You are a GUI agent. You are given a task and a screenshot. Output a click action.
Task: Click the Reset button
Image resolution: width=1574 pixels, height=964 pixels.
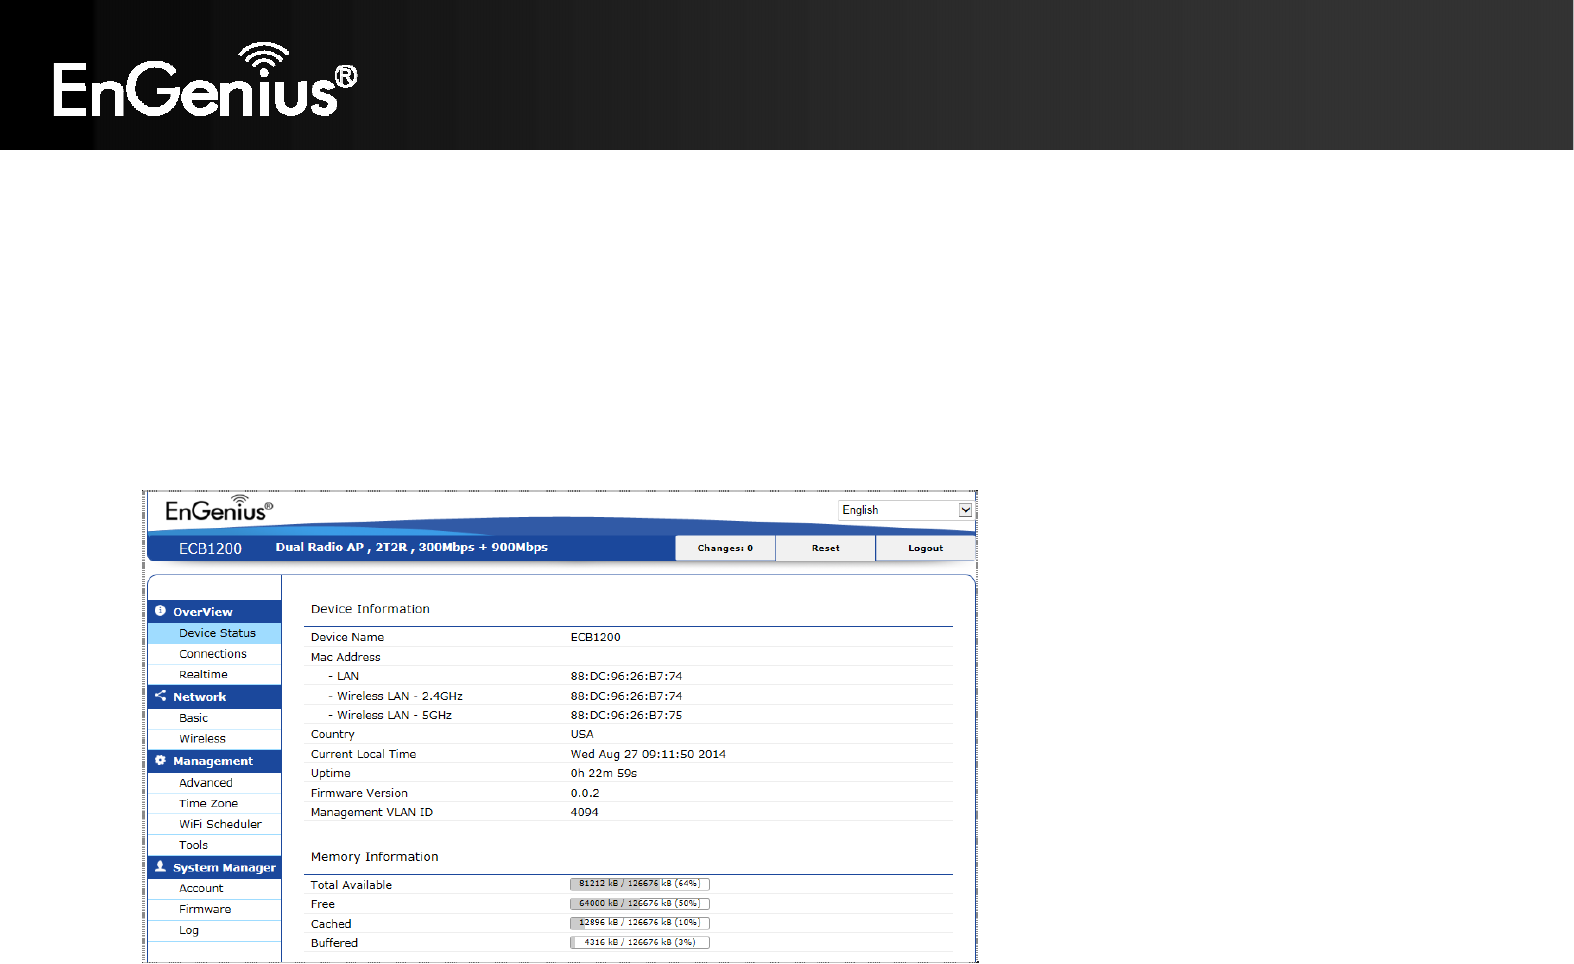(x=826, y=548)
